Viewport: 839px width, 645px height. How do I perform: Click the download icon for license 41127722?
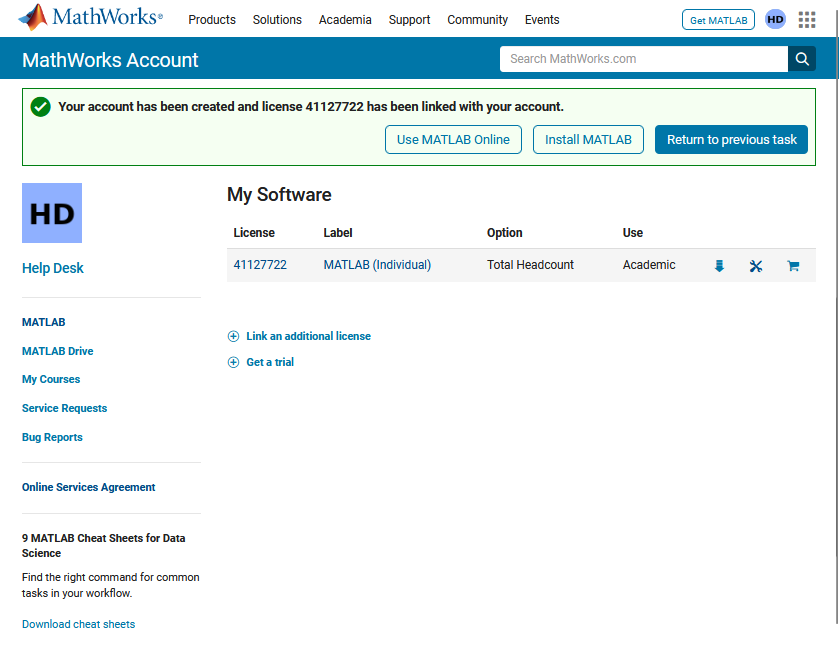coord(719,266)
